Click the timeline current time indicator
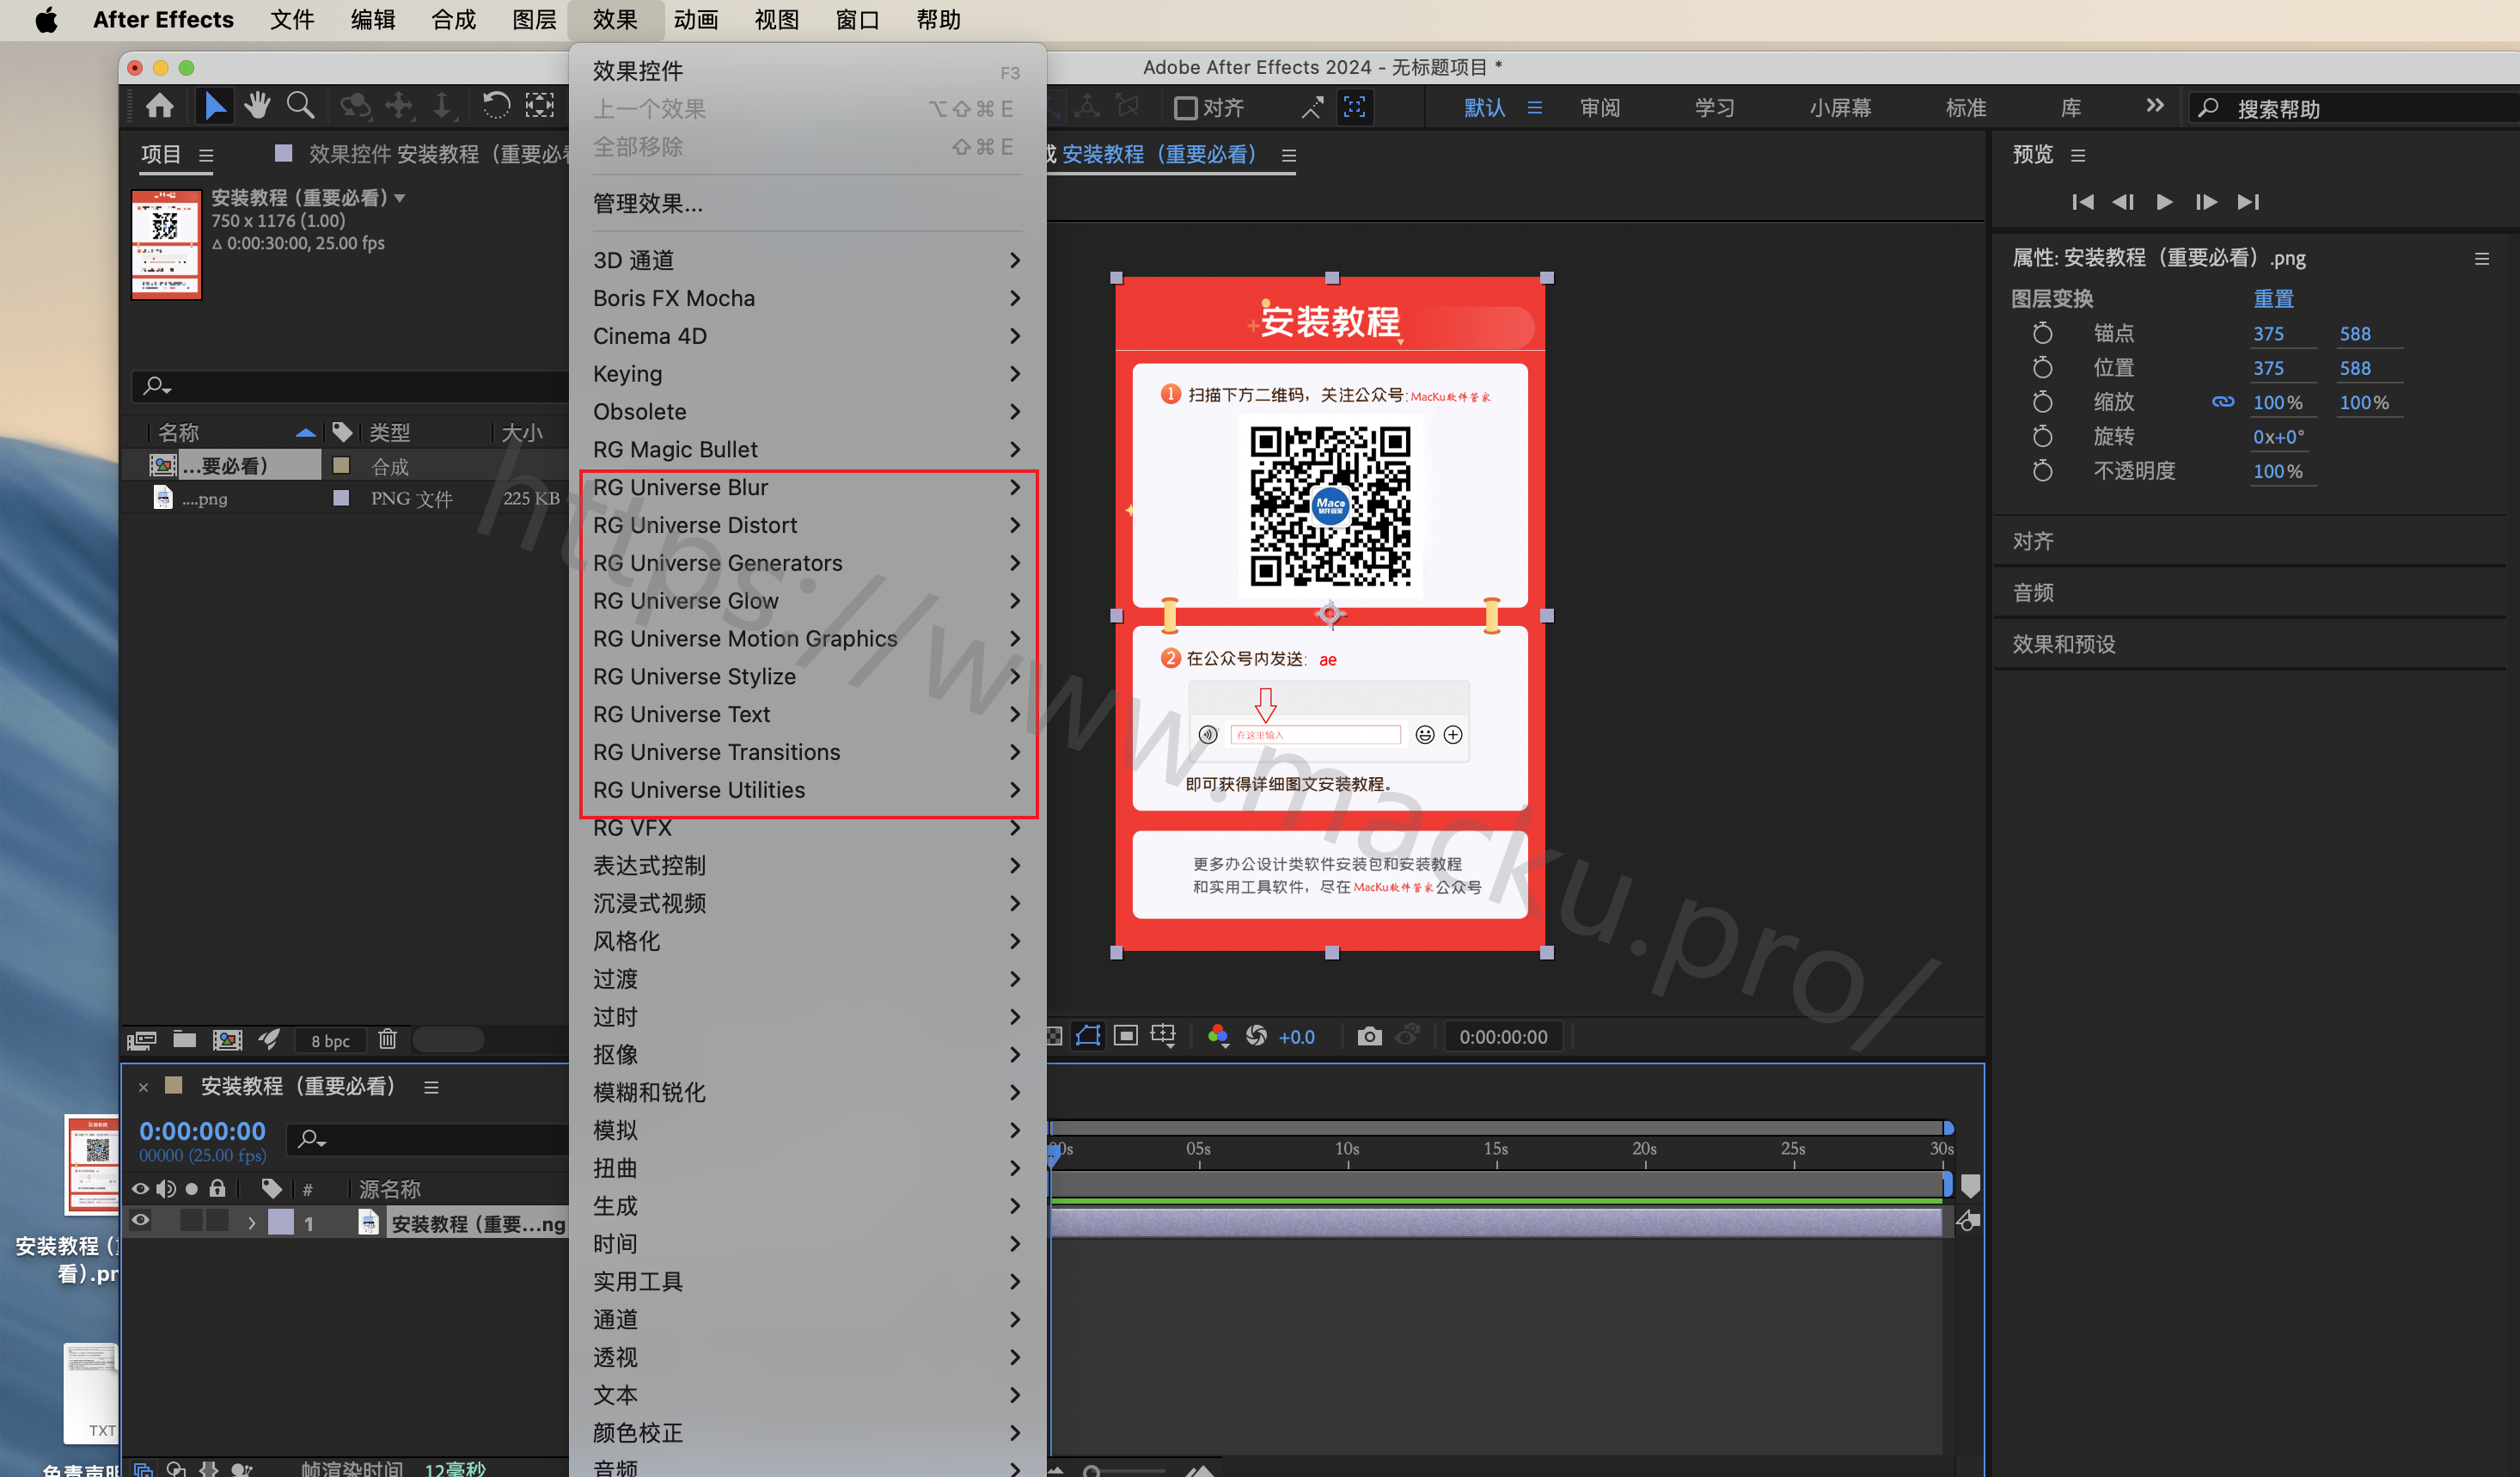Image resolution: width=2520 pixels, height=1477 pixels. click(x=1053, y=1155)
